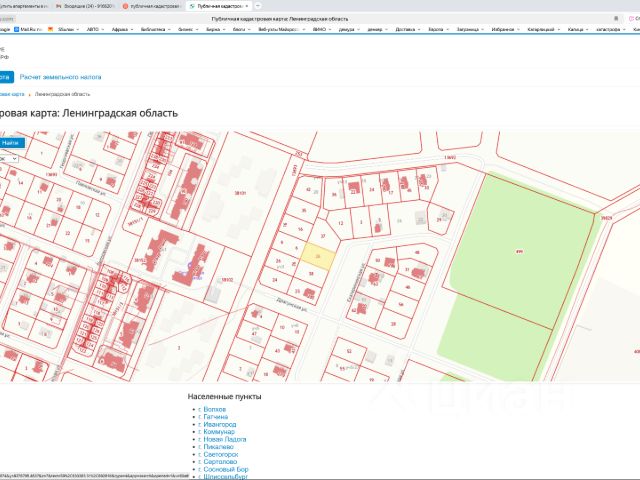Expand the Доставка bookmarks folder
The width and height of the screenshot is (640, 480).
click(406, 29)
